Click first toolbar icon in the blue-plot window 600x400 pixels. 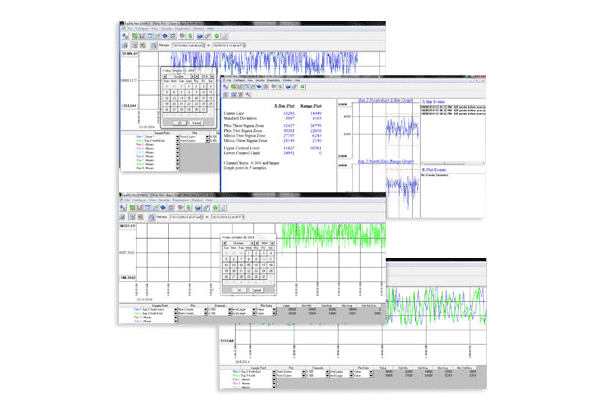click(x=126, y=36)
